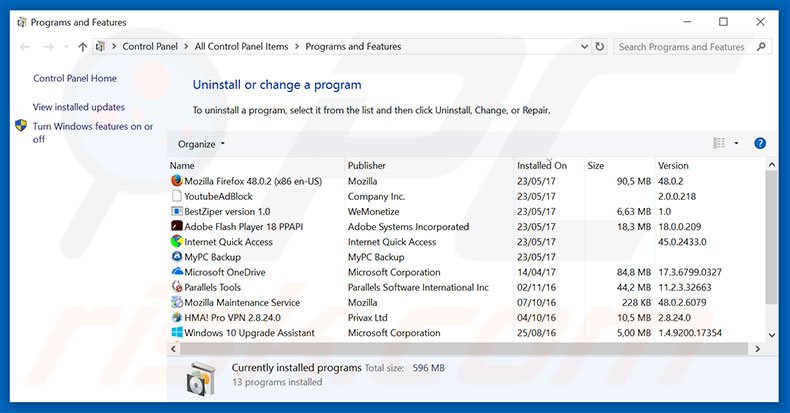Click the WeMonetize publisher cell

[373, 212]
